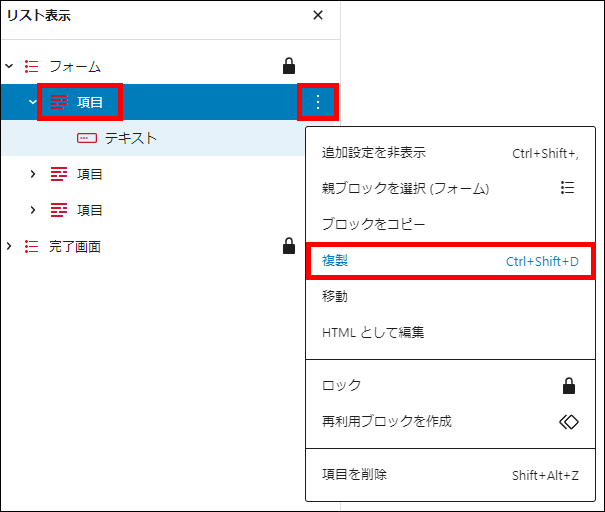Click the reusable block diamond icon
The image size is (605, 512).
pyautogui.click(x=569, y=422)
